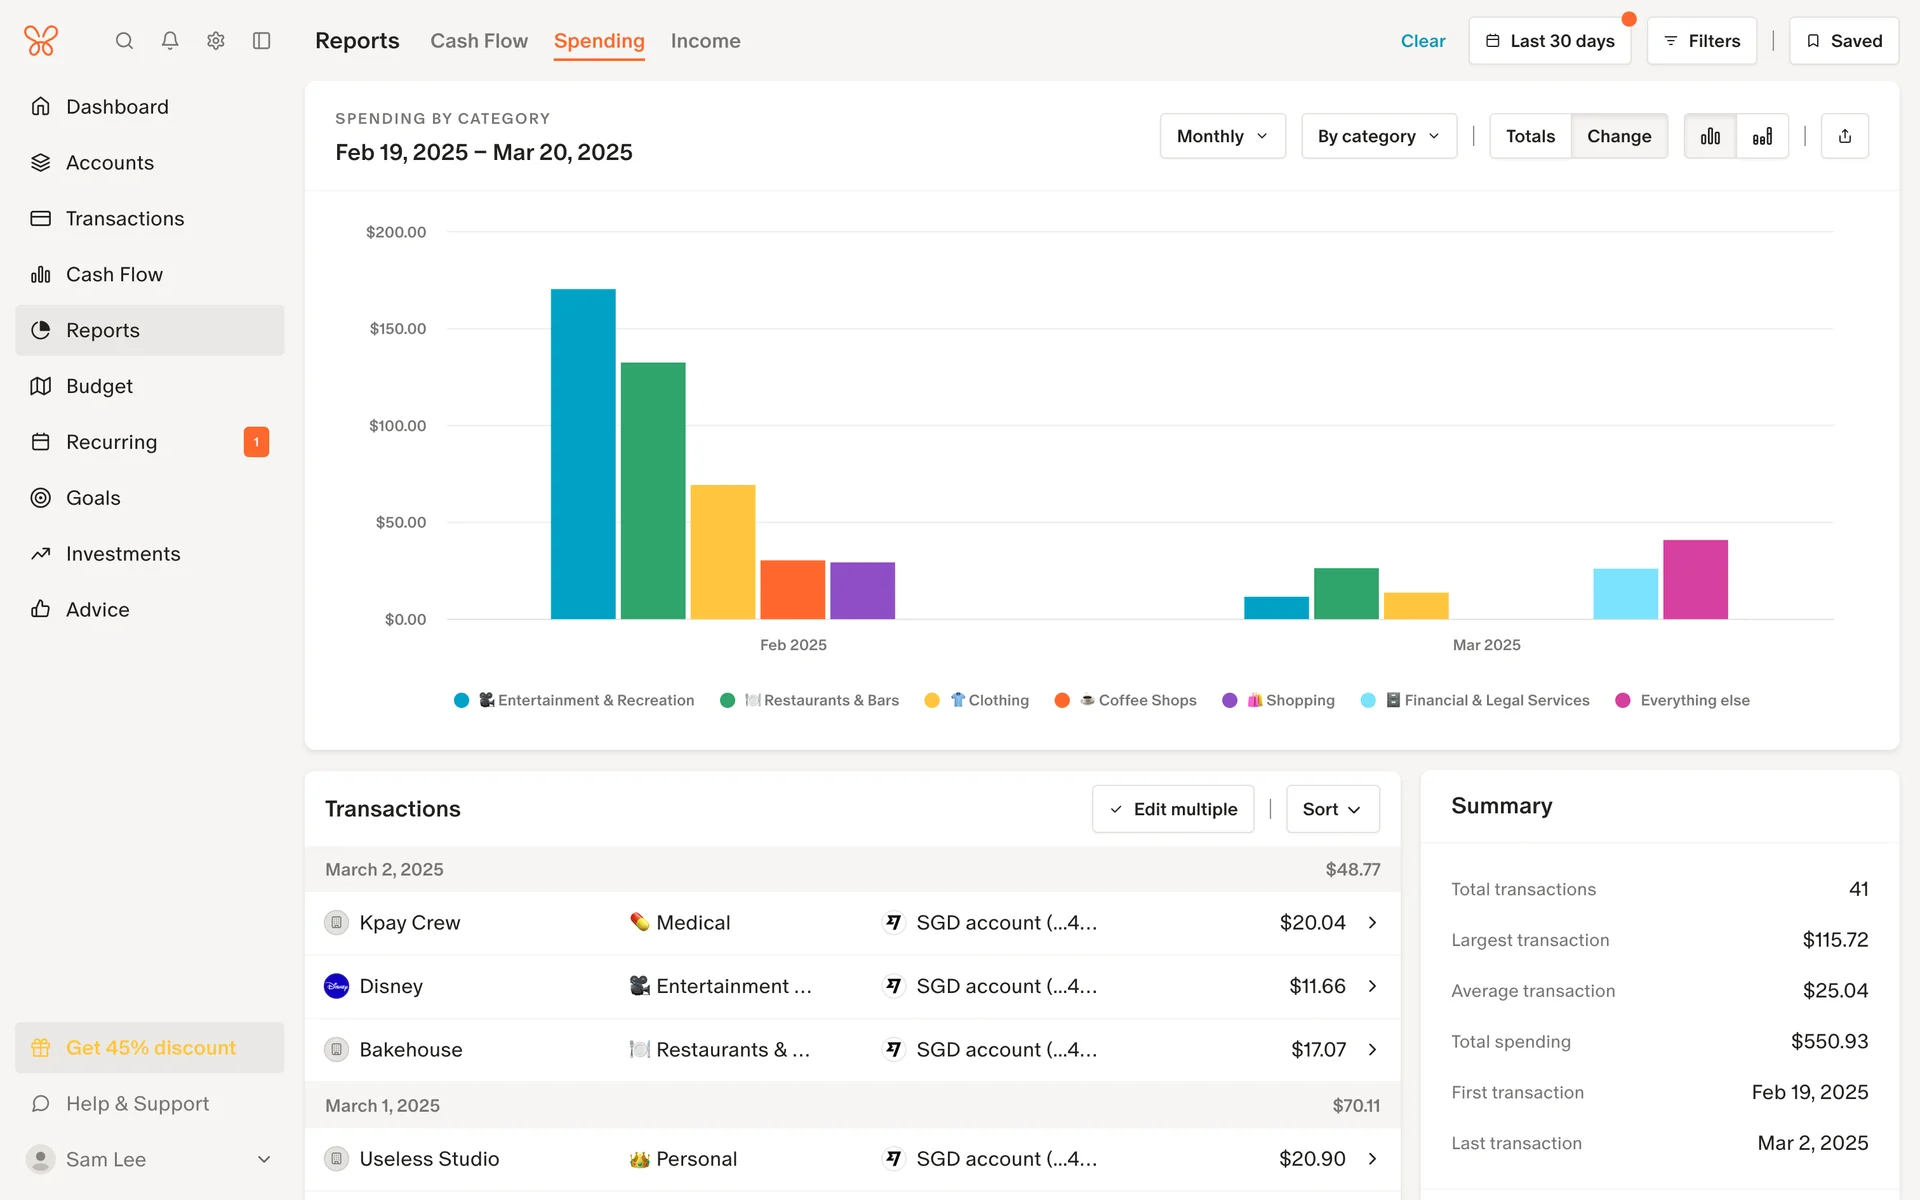Open the Monthly interval dropdown
The image size is (1920, 1200).
pos(1222,136)
